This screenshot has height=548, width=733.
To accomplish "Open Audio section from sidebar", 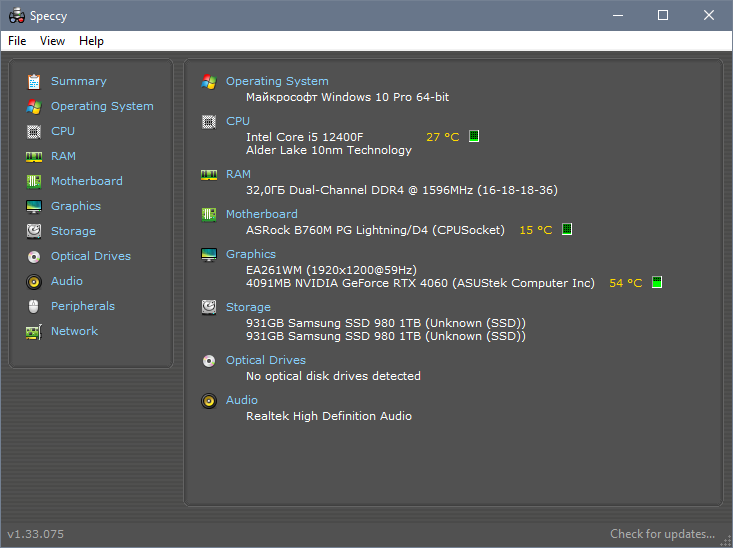I will (x=66, y=281).
